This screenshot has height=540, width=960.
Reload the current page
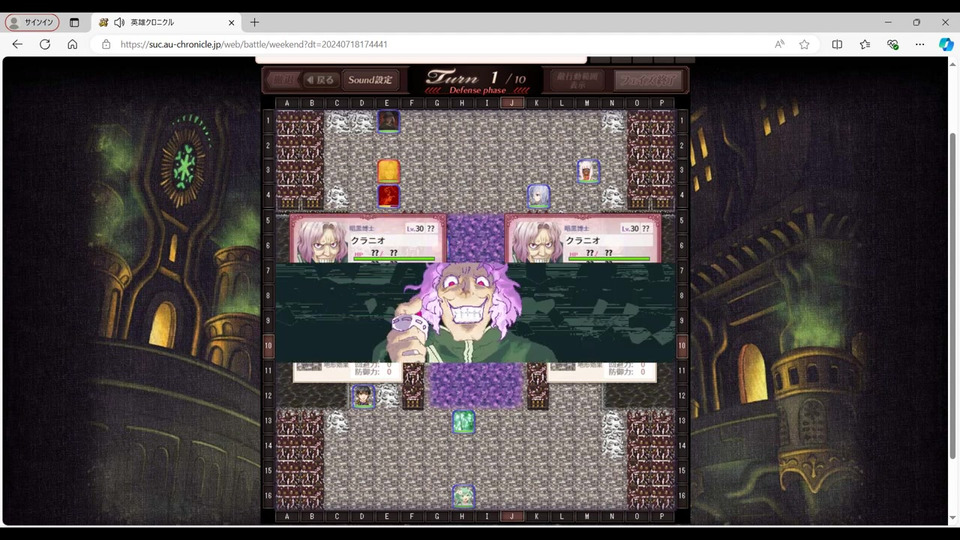[45, 44]
